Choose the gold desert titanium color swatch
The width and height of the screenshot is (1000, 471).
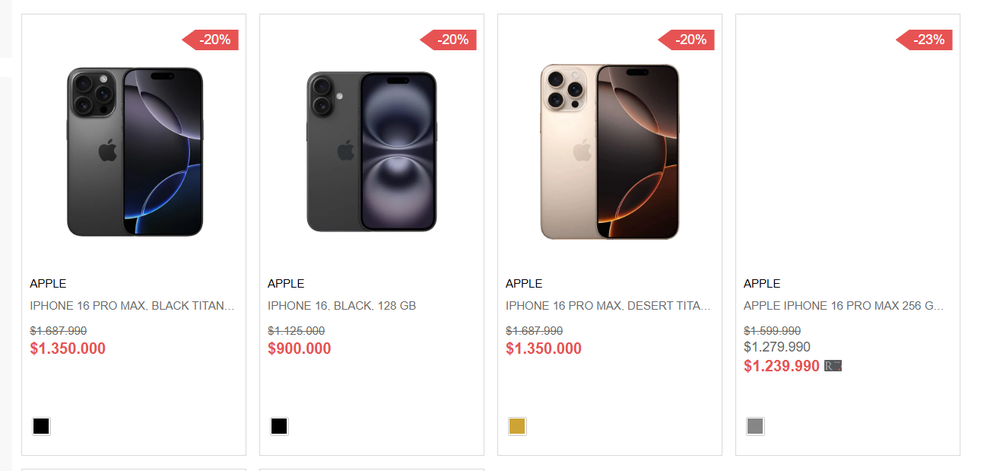[x=517, y=426]
